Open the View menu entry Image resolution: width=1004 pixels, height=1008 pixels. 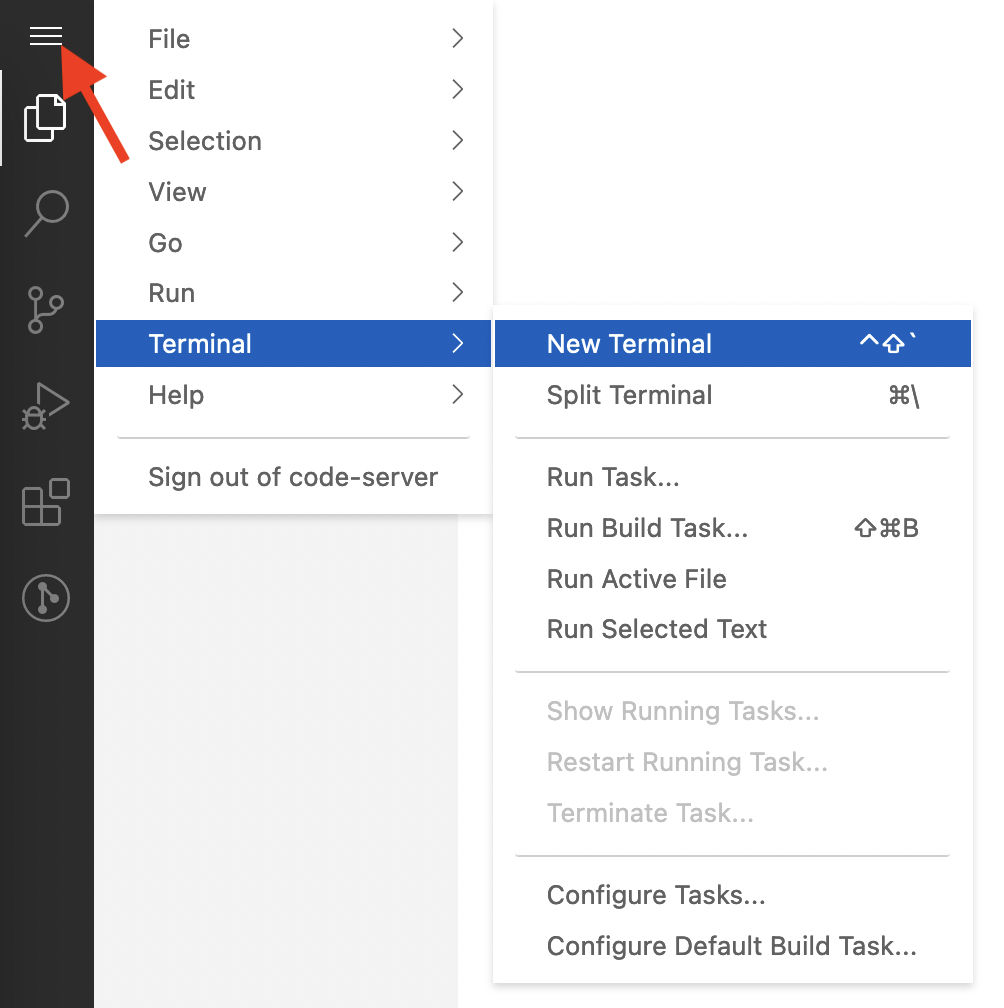177,192
